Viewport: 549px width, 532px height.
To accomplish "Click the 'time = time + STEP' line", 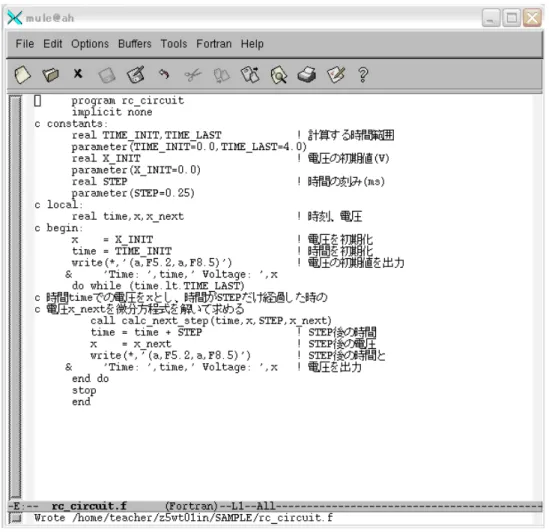I will 146,332.
